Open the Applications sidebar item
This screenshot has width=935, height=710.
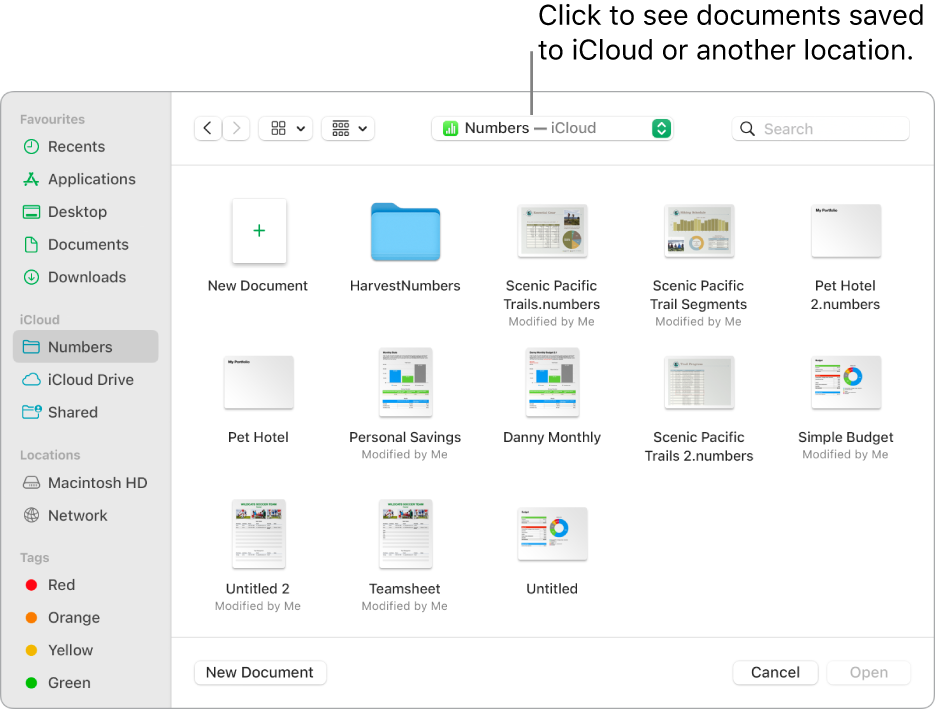coord(92,179)
